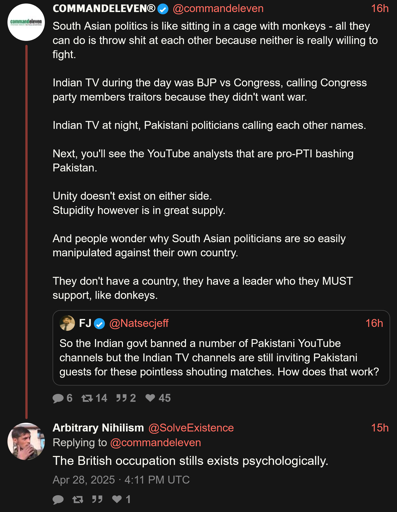The height and width of the screenshot is (512, 397).
Task: Click @commandeleven in the Replying to line
Action: [156, 443]
